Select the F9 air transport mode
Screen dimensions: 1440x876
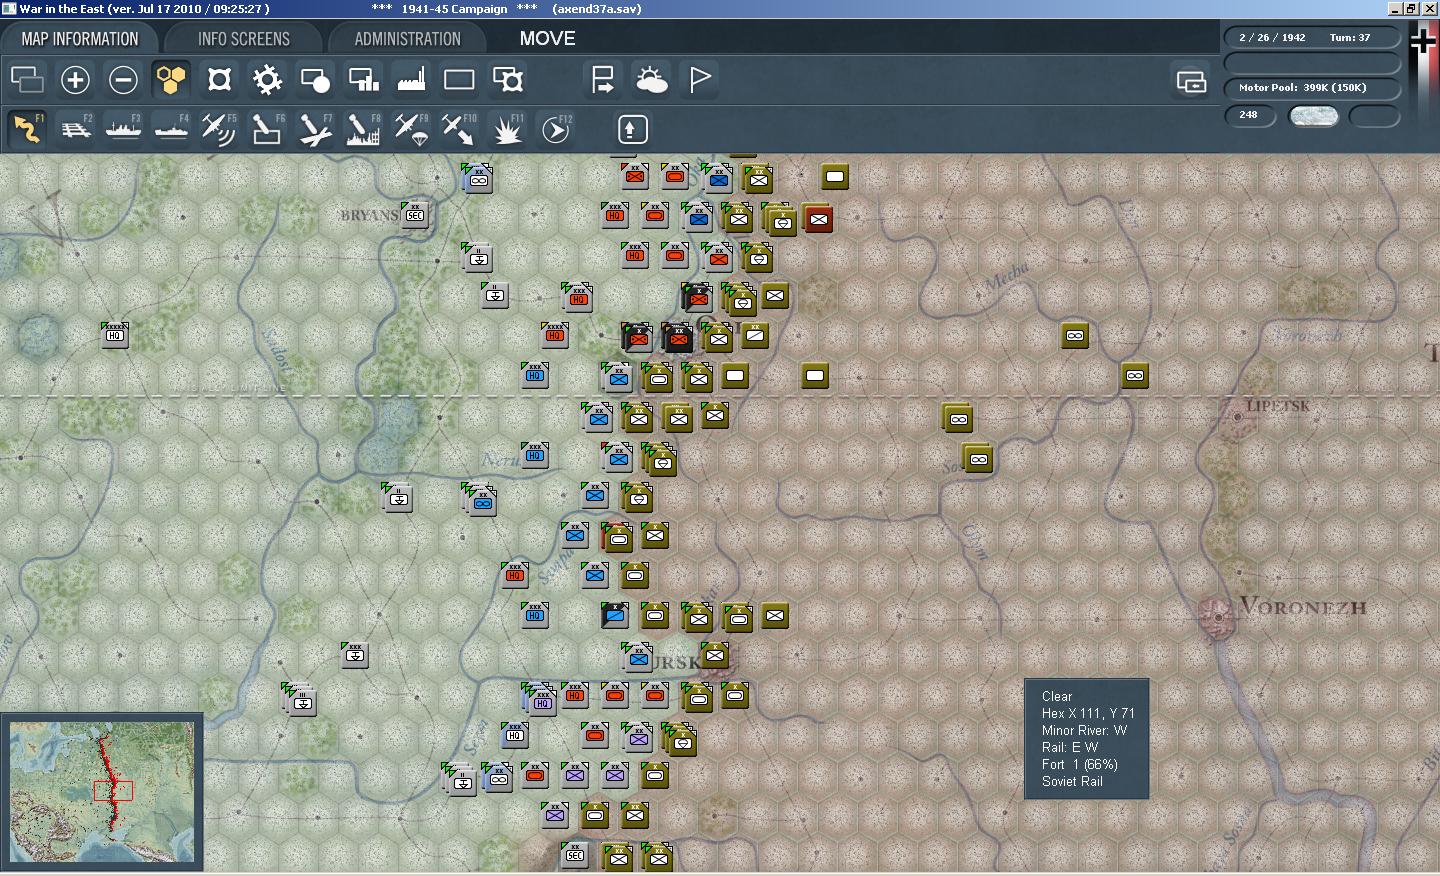click(411, 129)
